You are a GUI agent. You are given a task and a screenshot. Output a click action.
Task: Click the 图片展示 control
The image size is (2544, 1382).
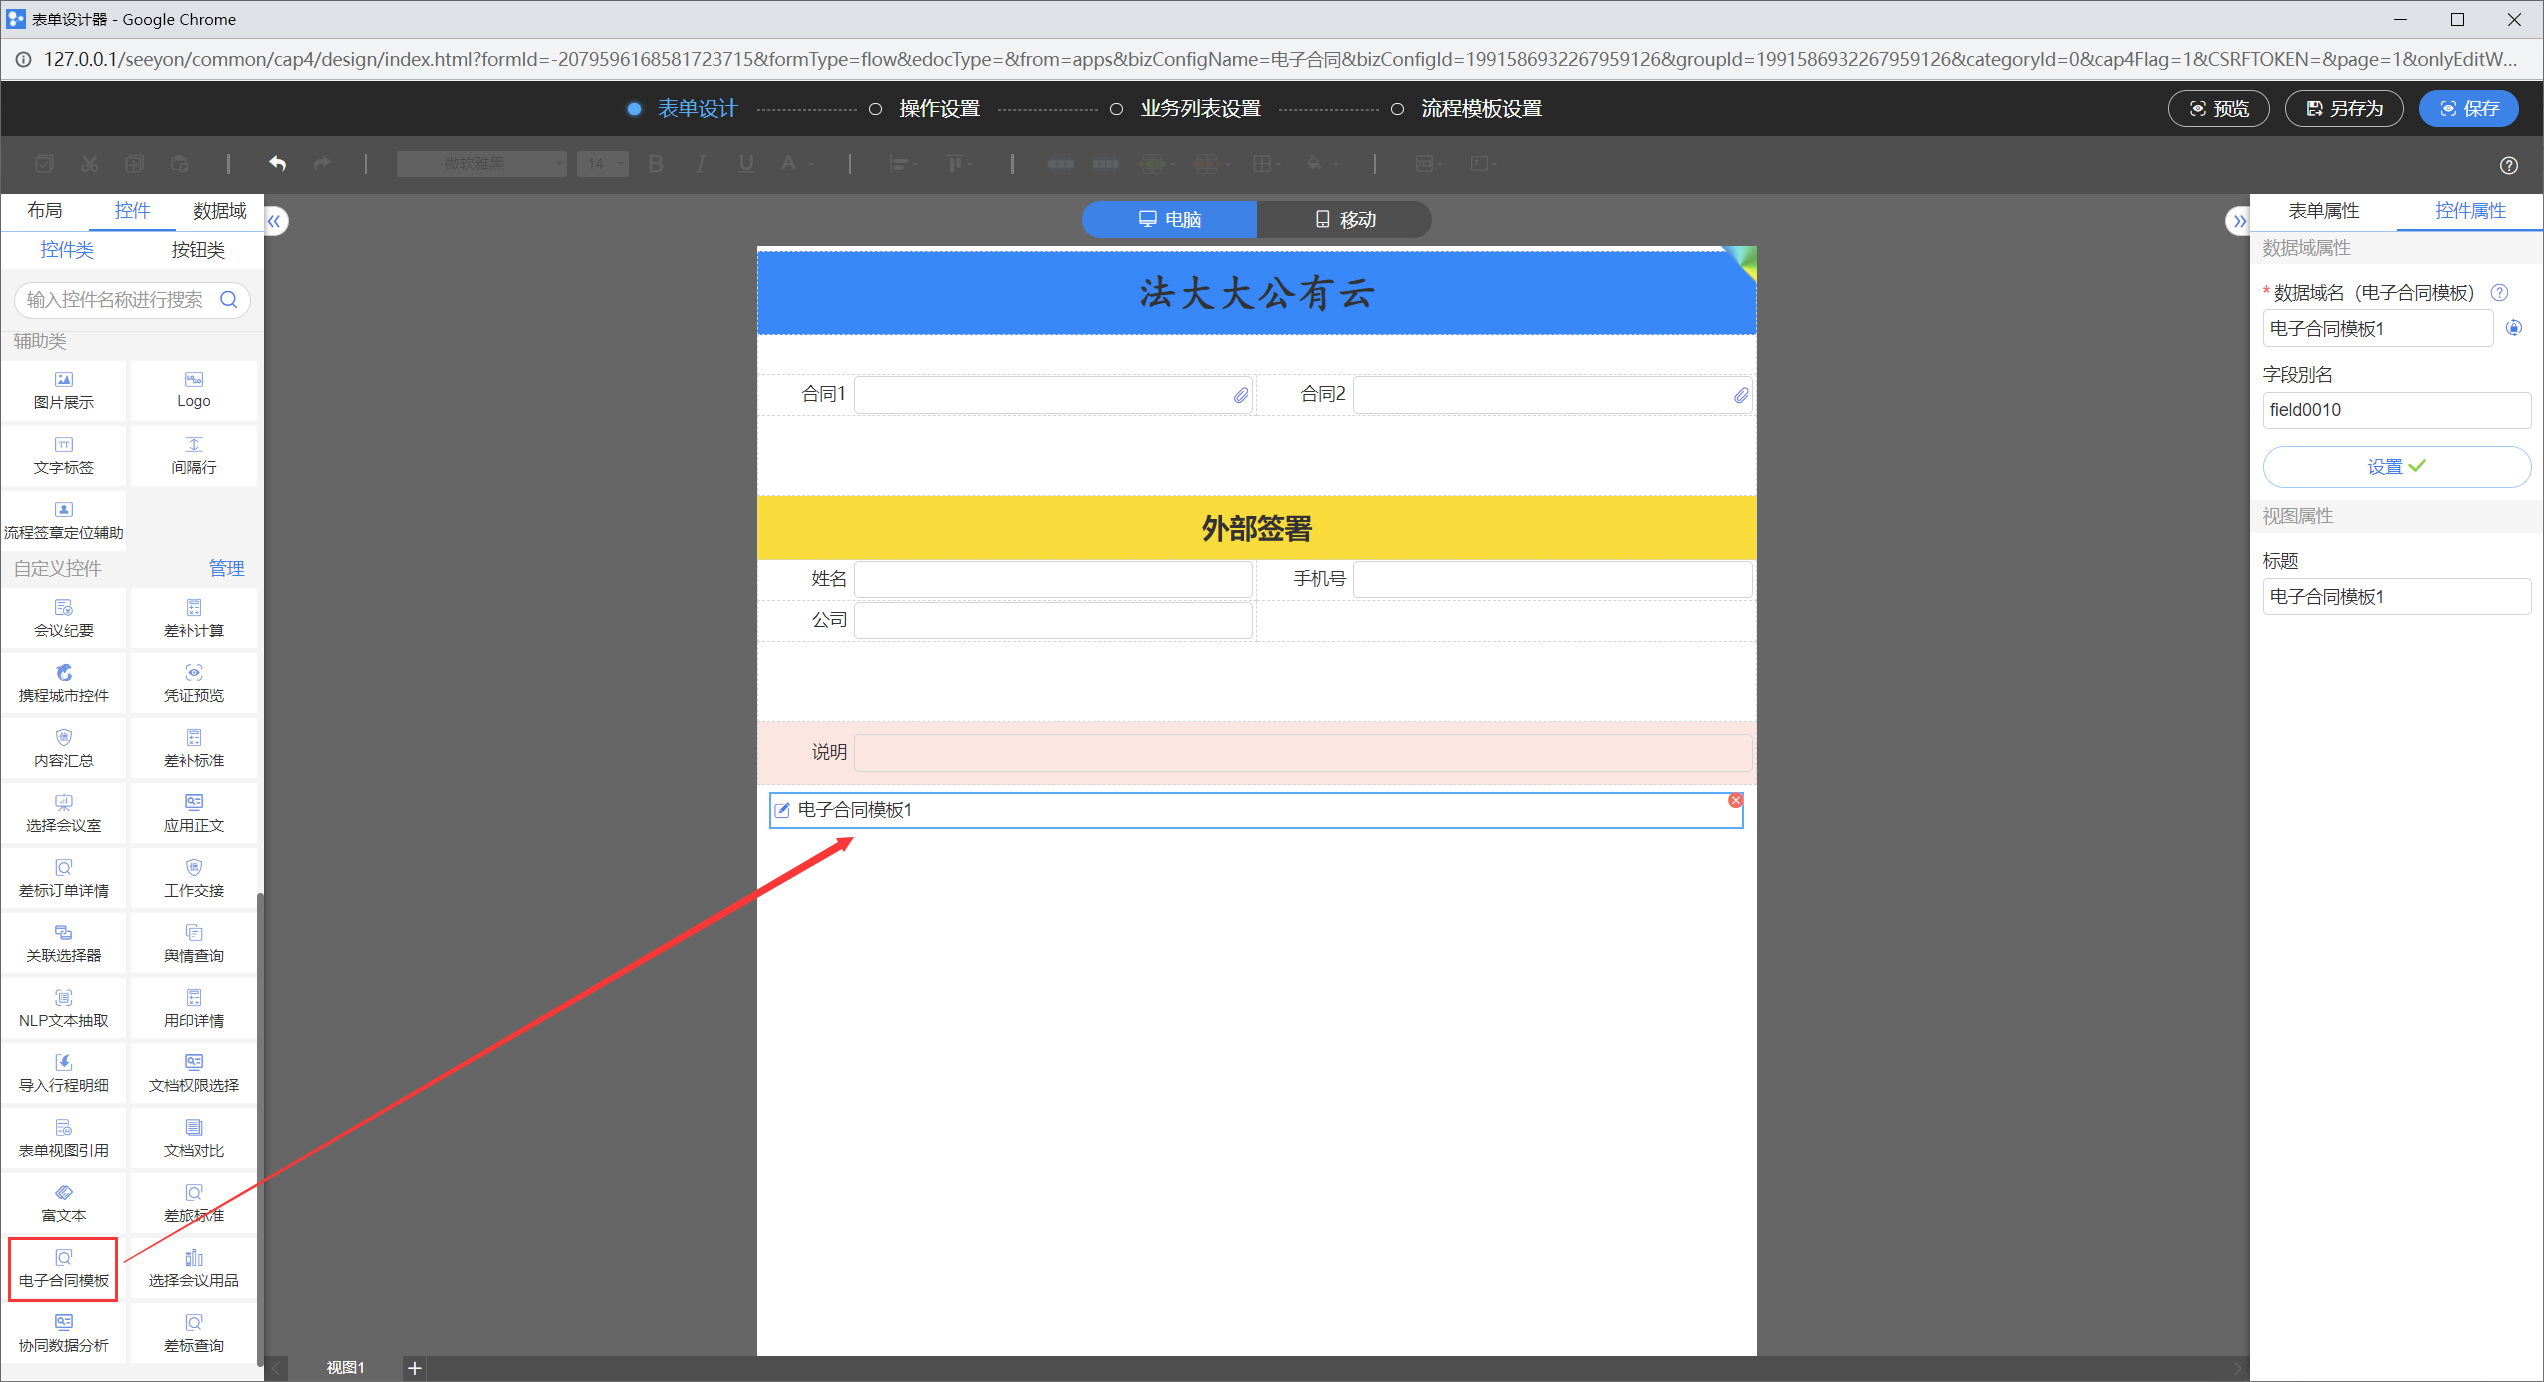tap(63, 389)
